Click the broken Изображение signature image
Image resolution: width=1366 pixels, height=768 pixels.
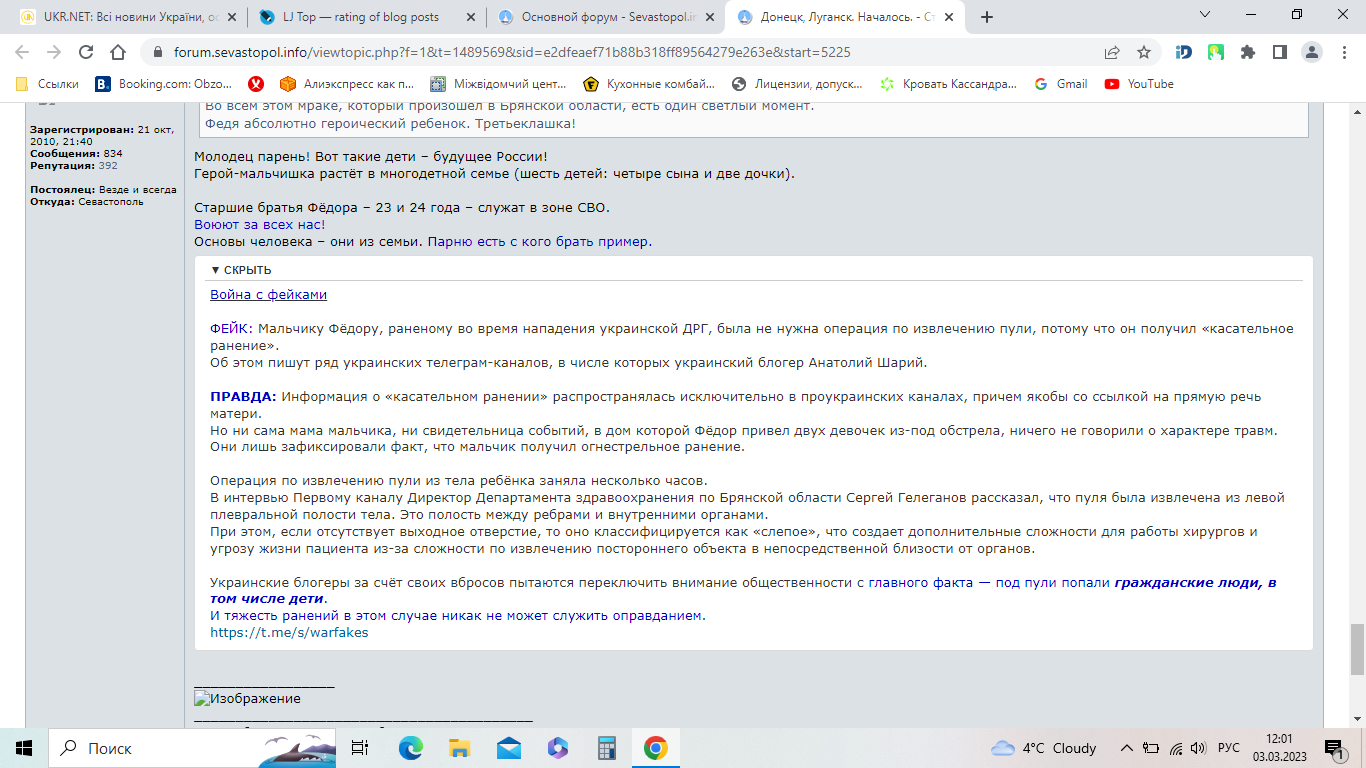[x=247, y=699]
